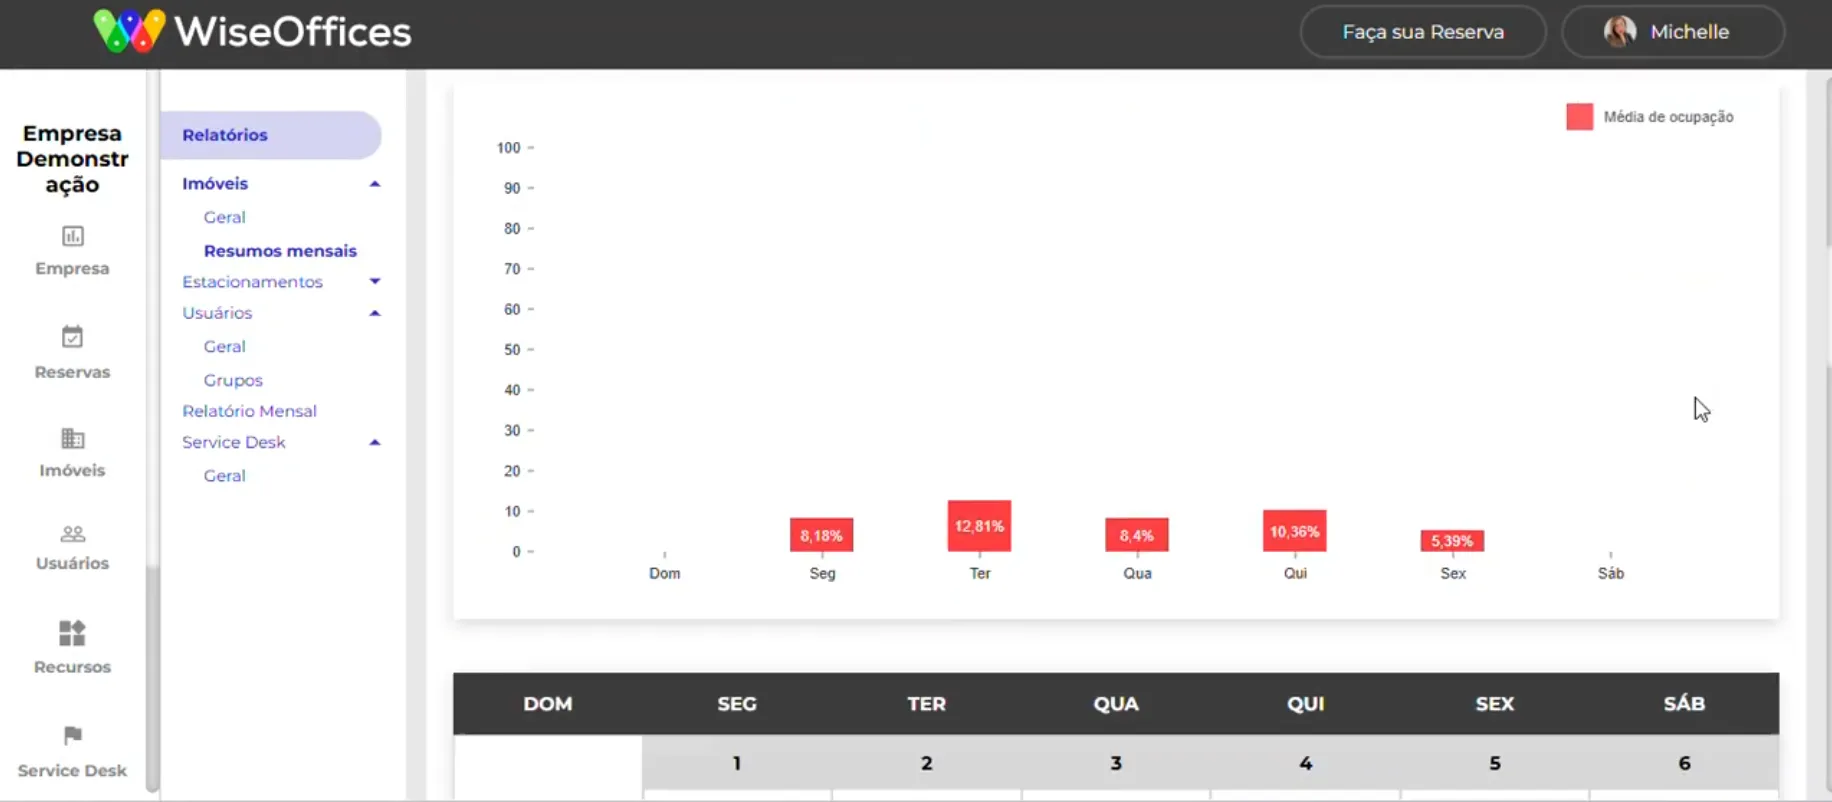Open the Service Desk flag icon
This screenshot has width=1832, height=802.
(72, 736)
